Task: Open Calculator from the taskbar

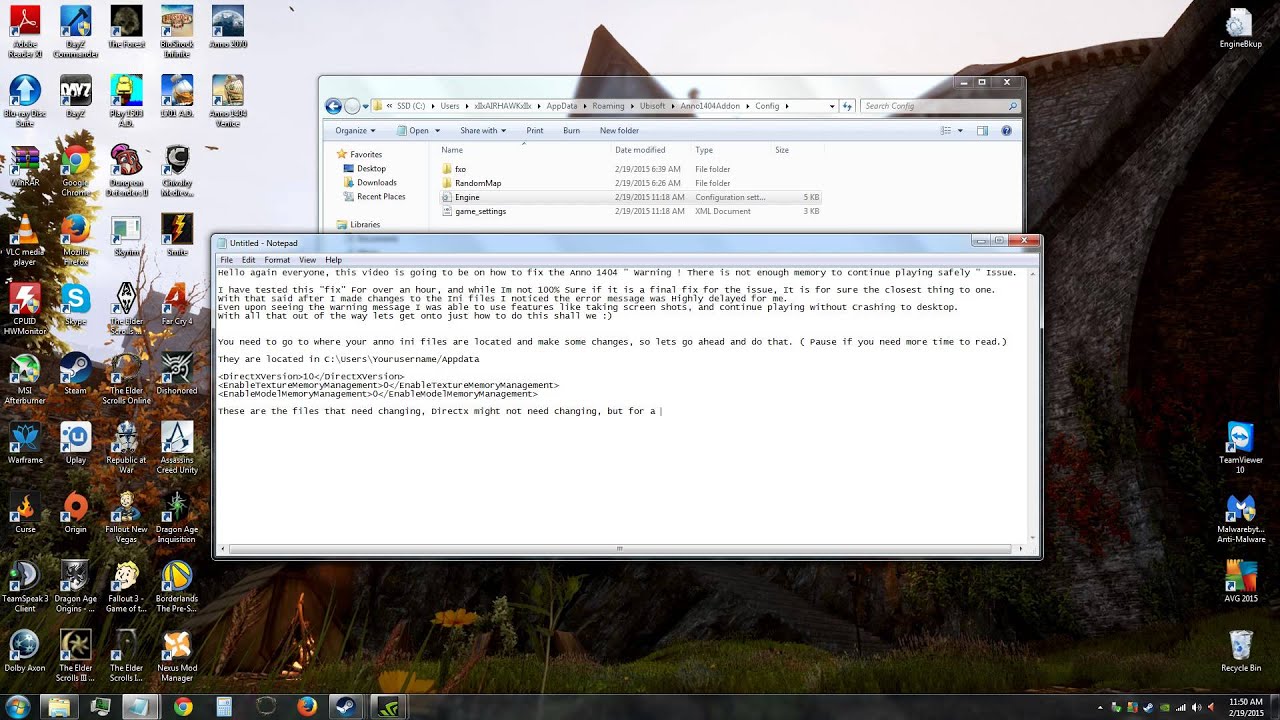Action: 224,705
